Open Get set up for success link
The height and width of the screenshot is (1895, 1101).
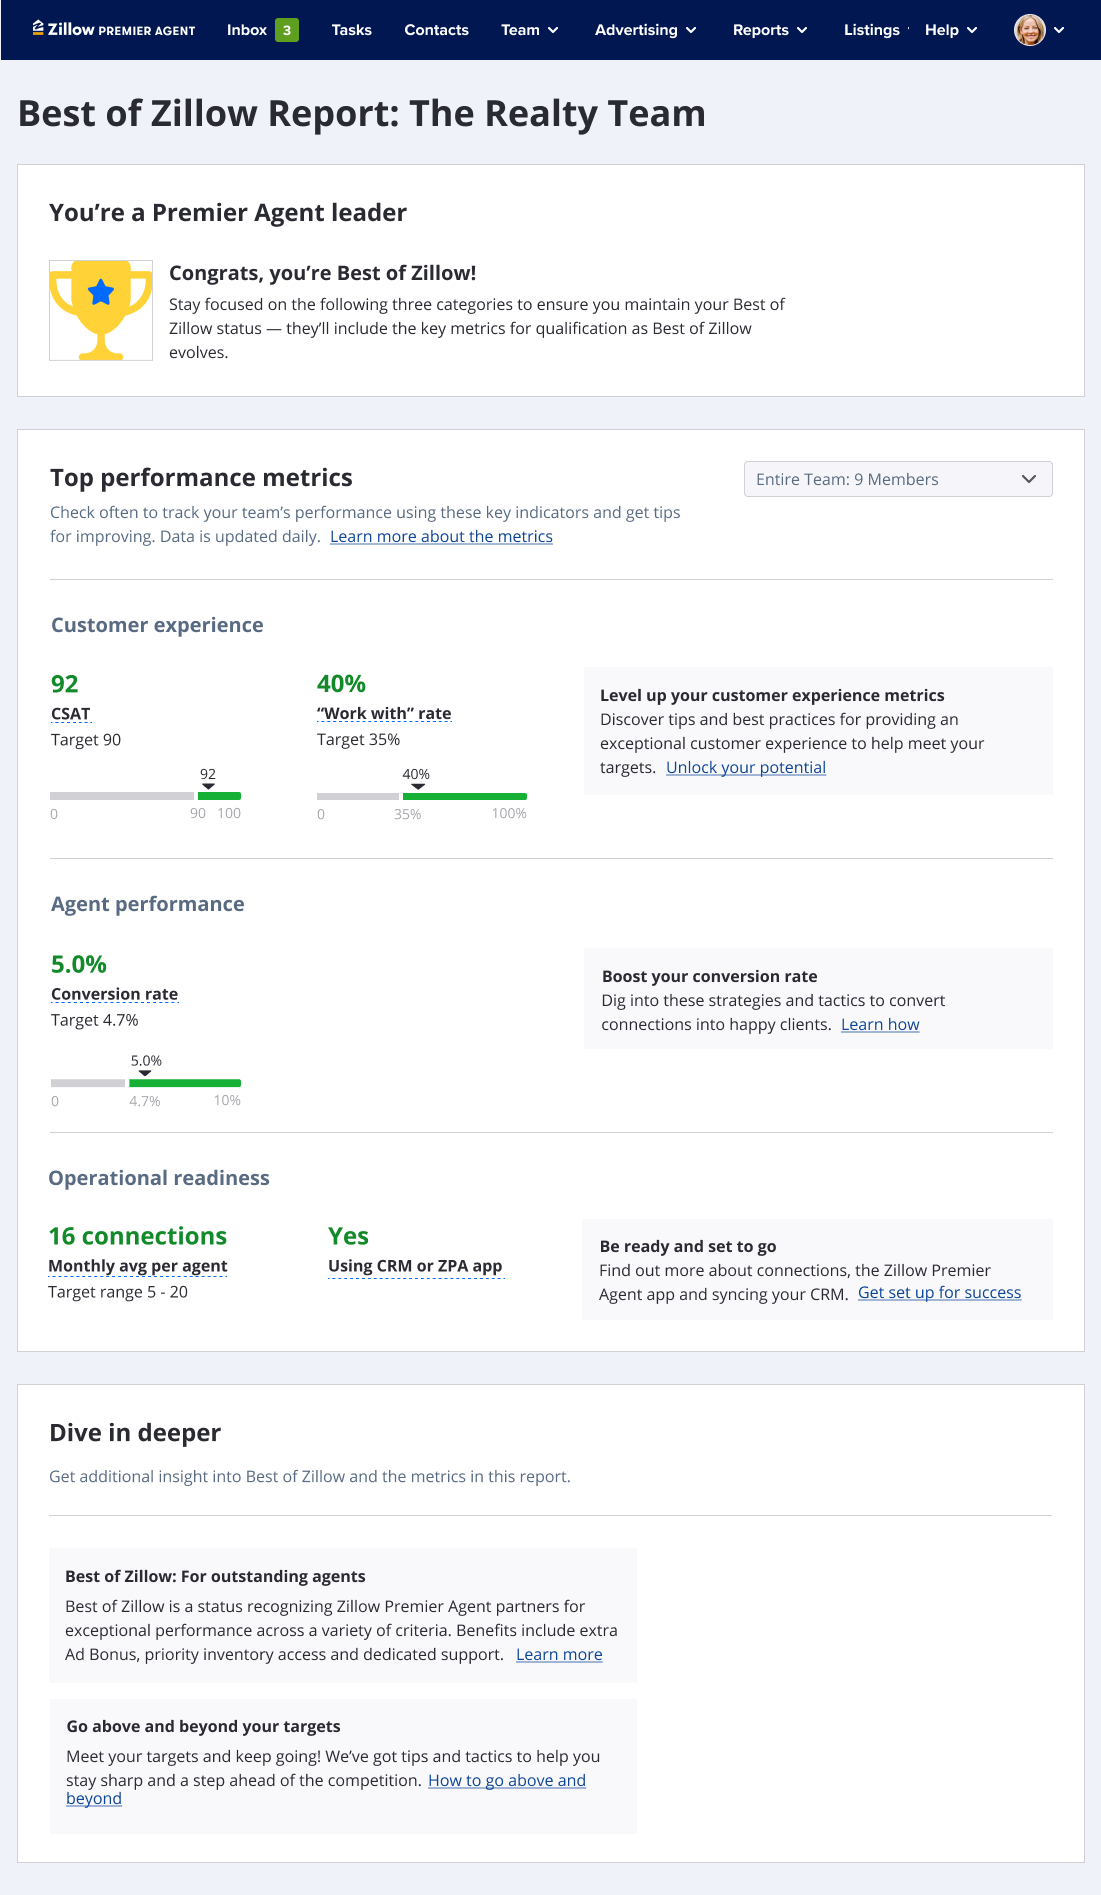pos(940,1292)
